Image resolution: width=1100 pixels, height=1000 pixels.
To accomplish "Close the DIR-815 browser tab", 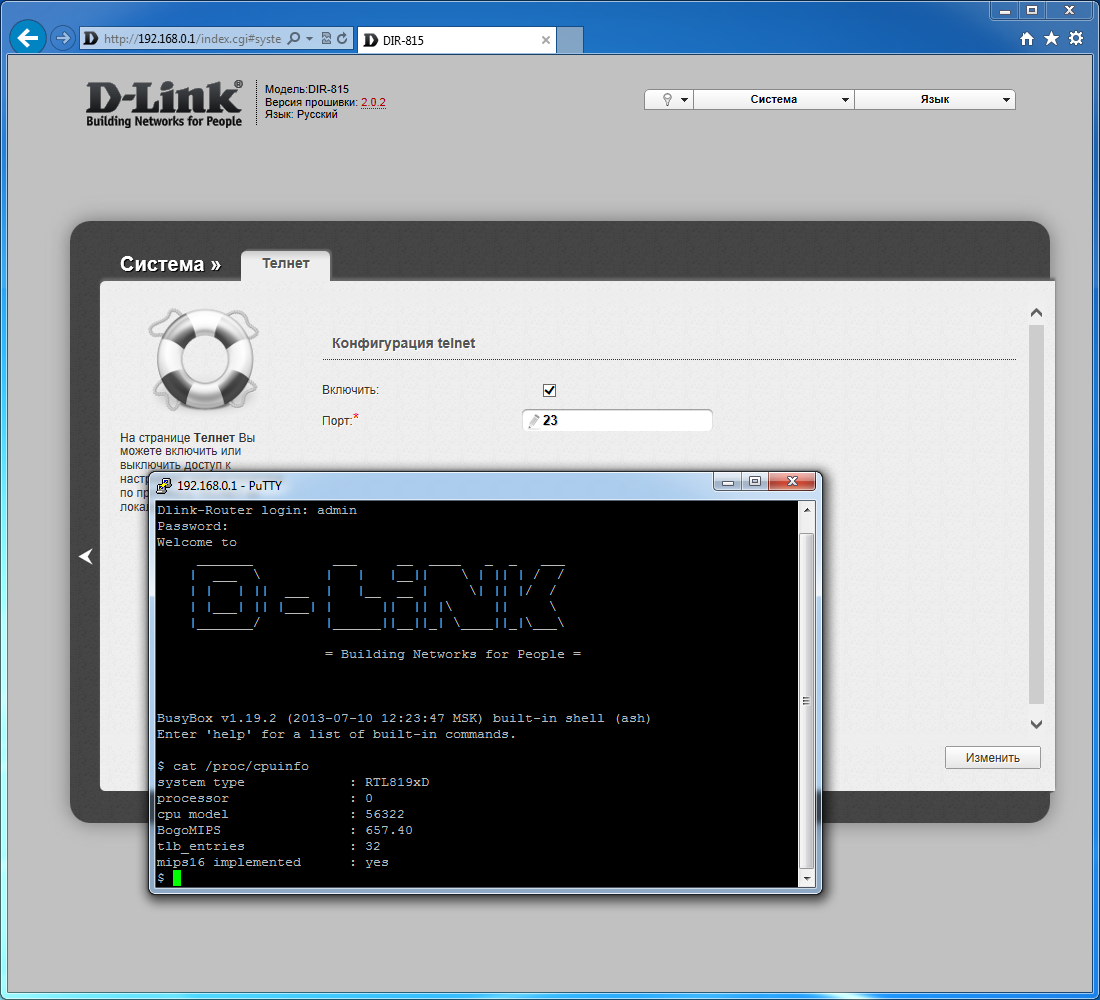I will (x=546, y=40).
